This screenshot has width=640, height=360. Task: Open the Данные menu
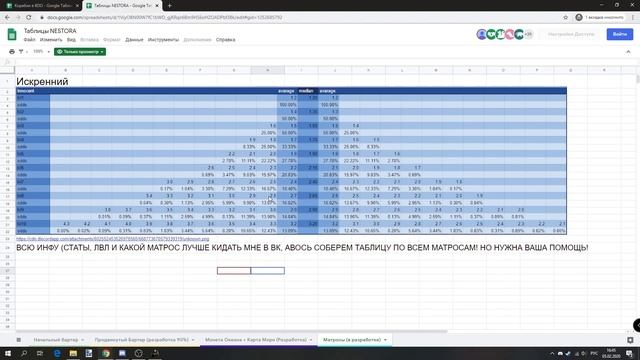click(134, 40)
